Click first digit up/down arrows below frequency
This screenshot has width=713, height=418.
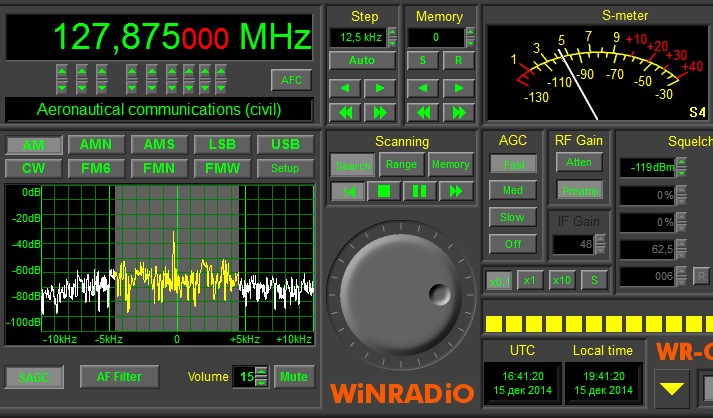point(62,79)
